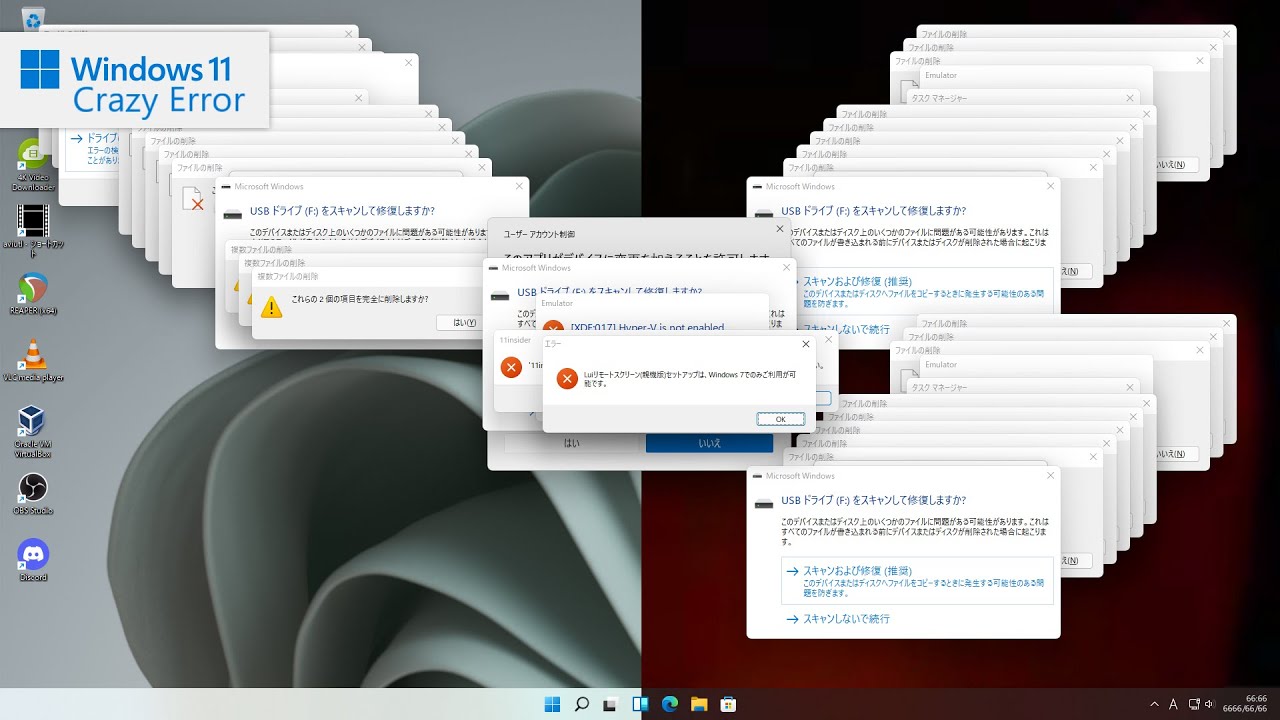The height and width of the screenshot is (720, 1280).
Task: Open taskbar Search magnifier
Action: [x=581, y=704]
